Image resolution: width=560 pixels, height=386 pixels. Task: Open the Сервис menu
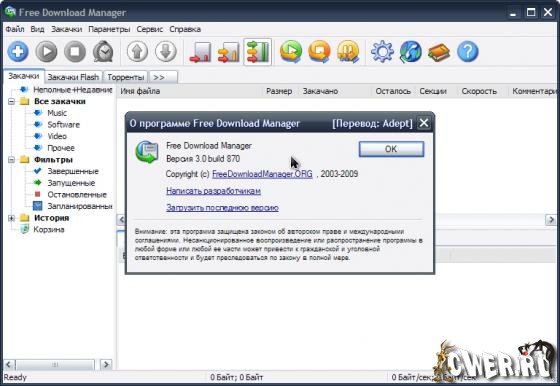150,29
